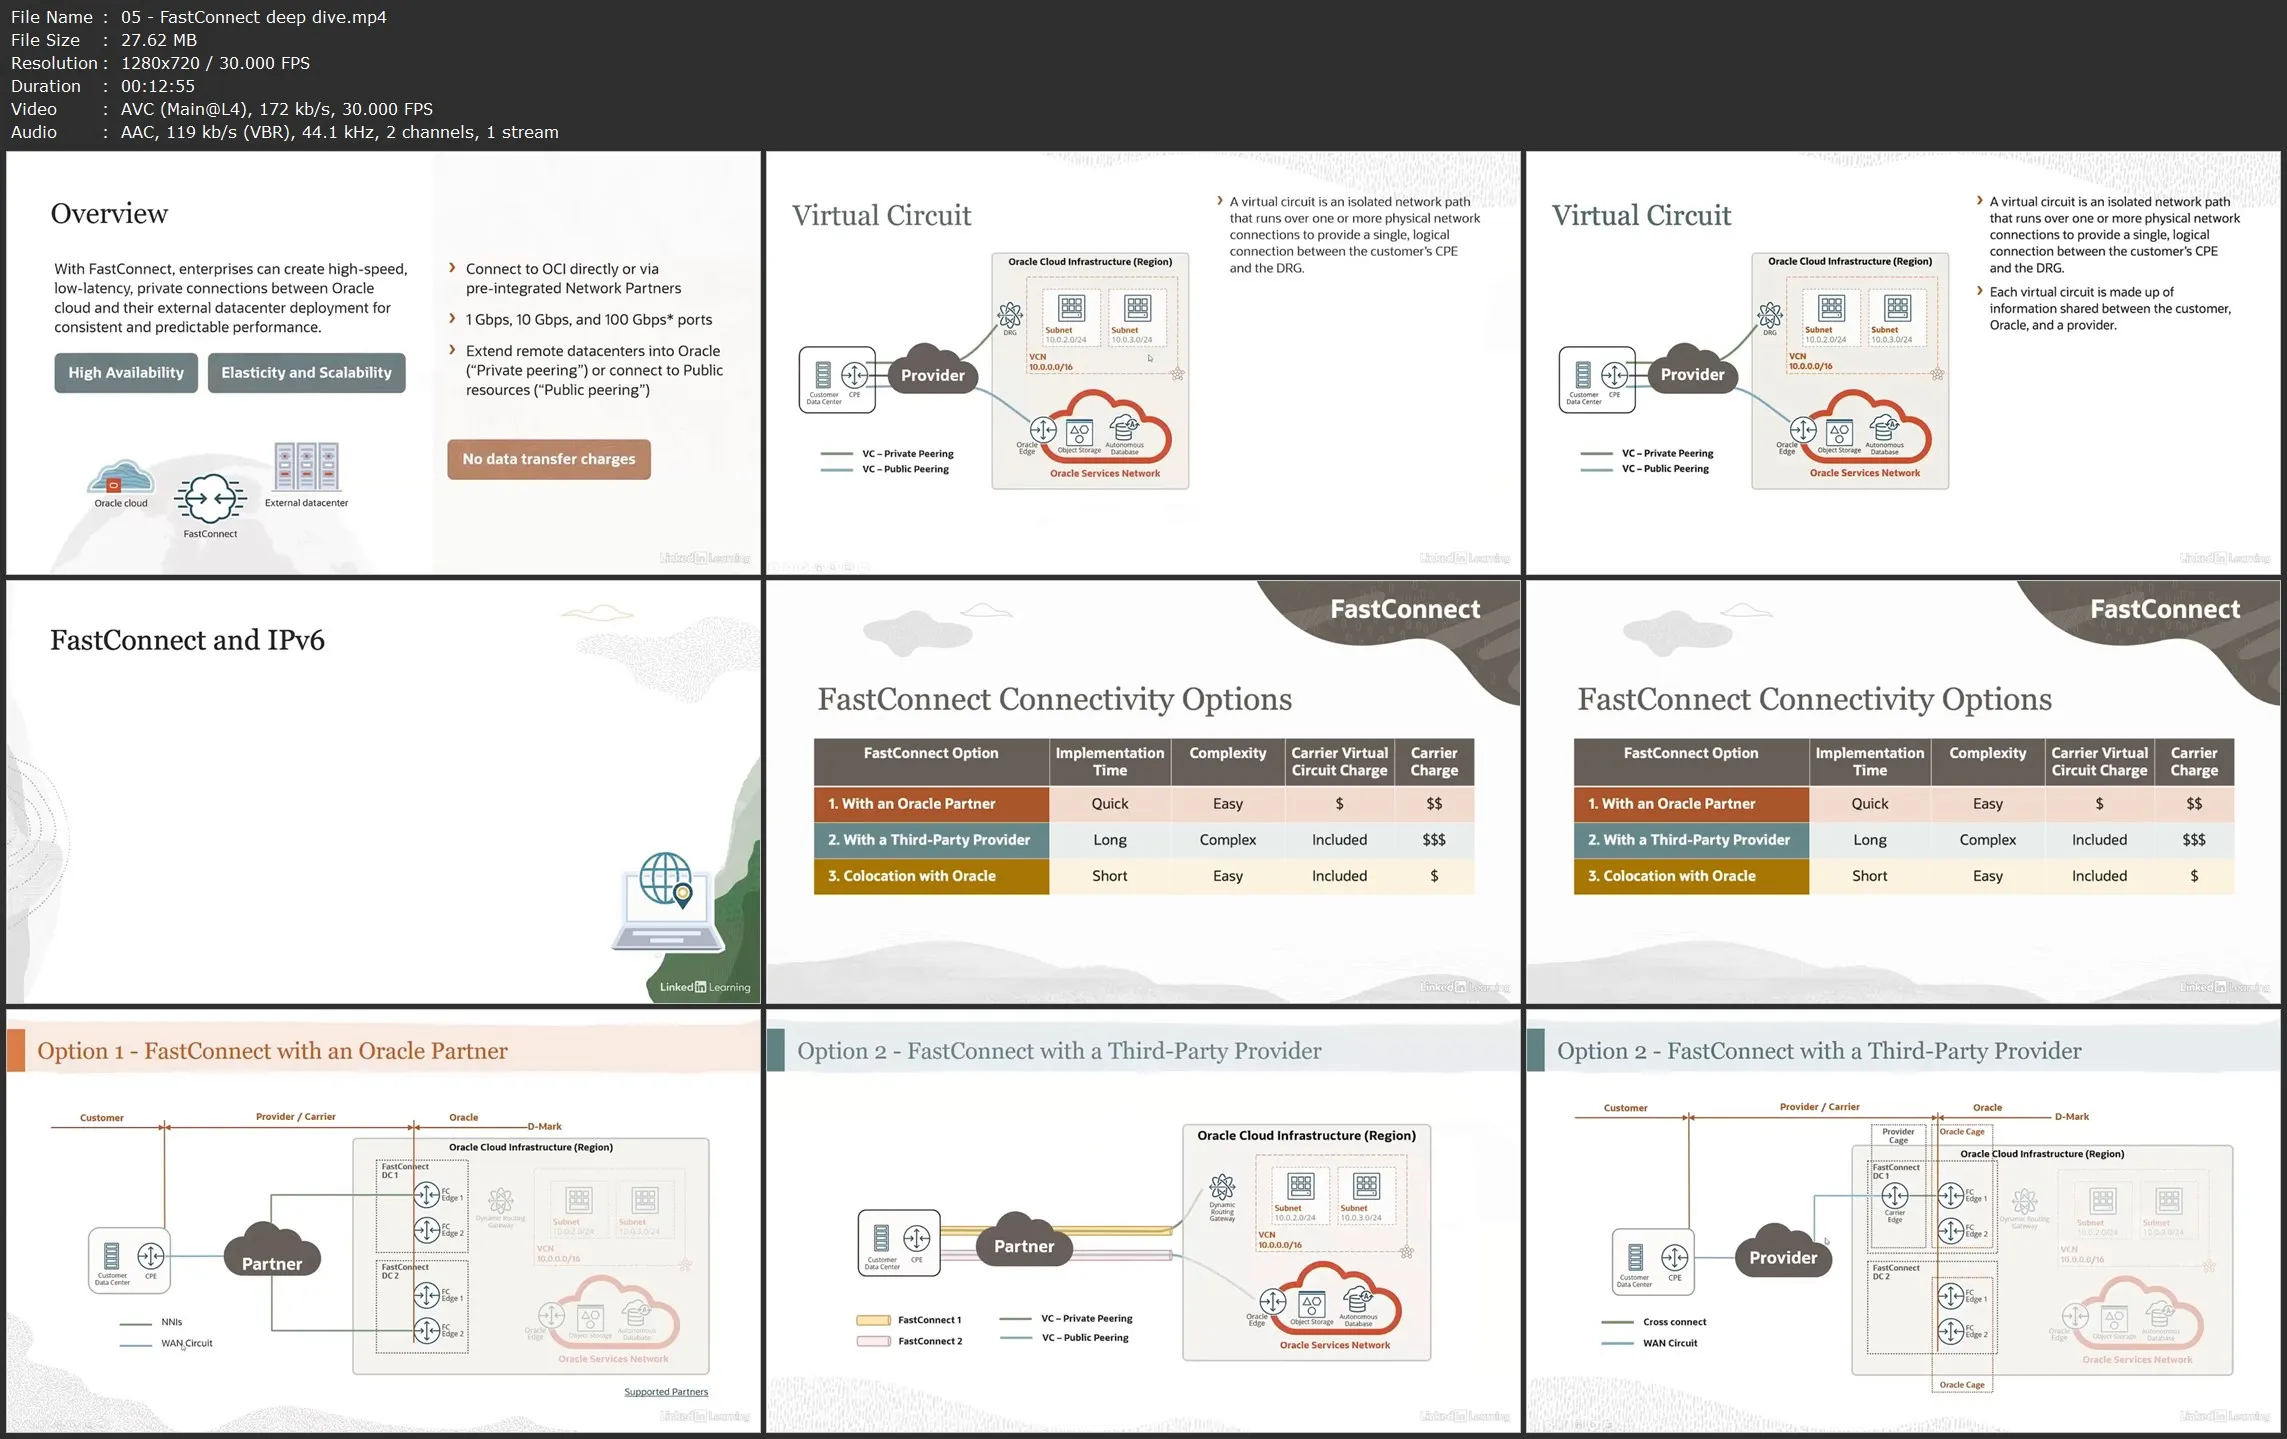Click the file name '05 - FastConnect deep dive.mp4'
The image size is (2287, 1439).
(254, 17)
